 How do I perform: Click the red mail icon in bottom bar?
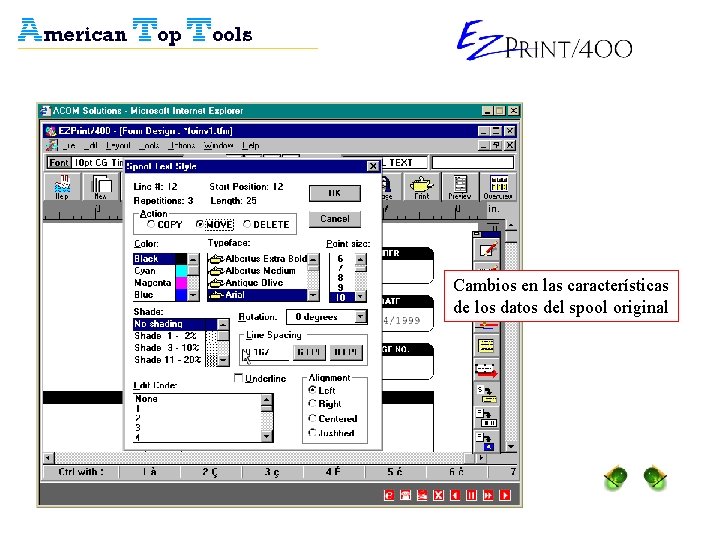click(422, 495)
